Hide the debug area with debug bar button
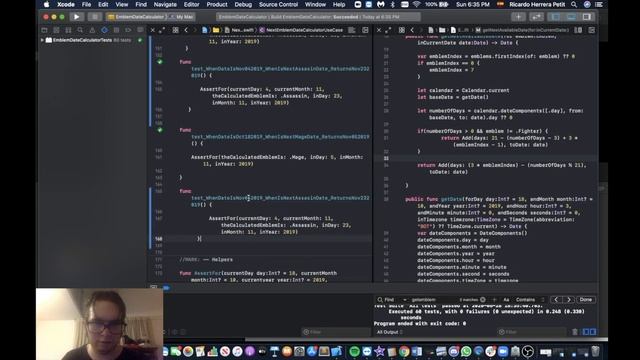640x360 pixels. [x=154, y=287]
